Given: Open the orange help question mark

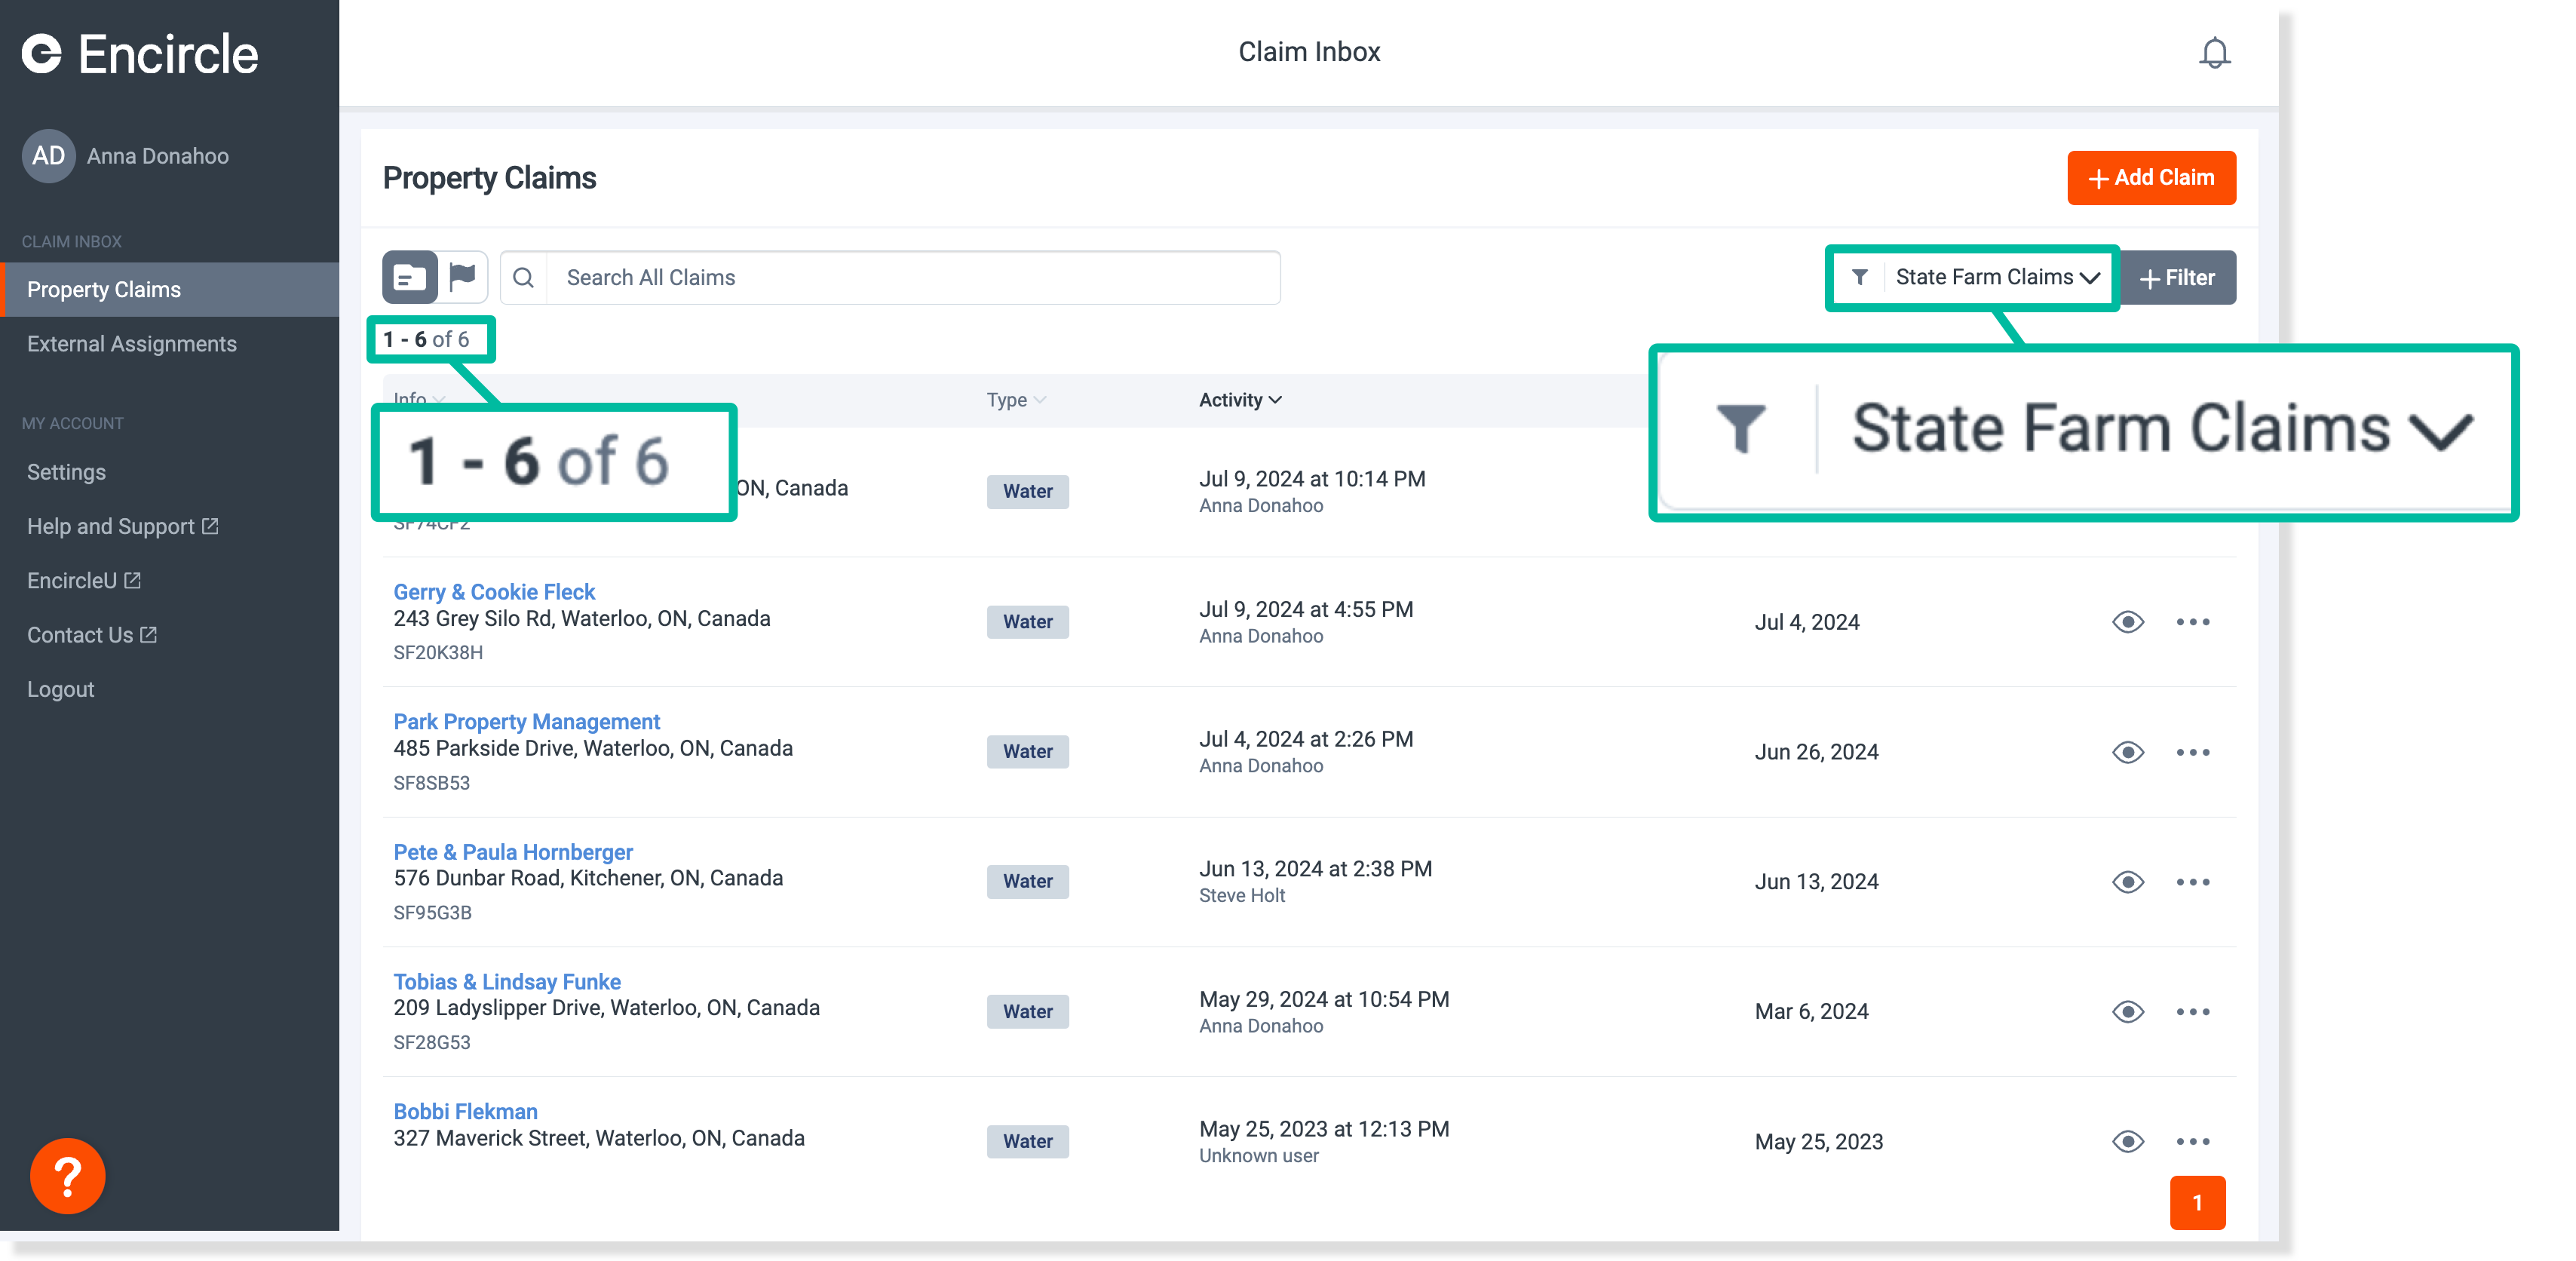Looking at the screenshot, I should 66,1177.
